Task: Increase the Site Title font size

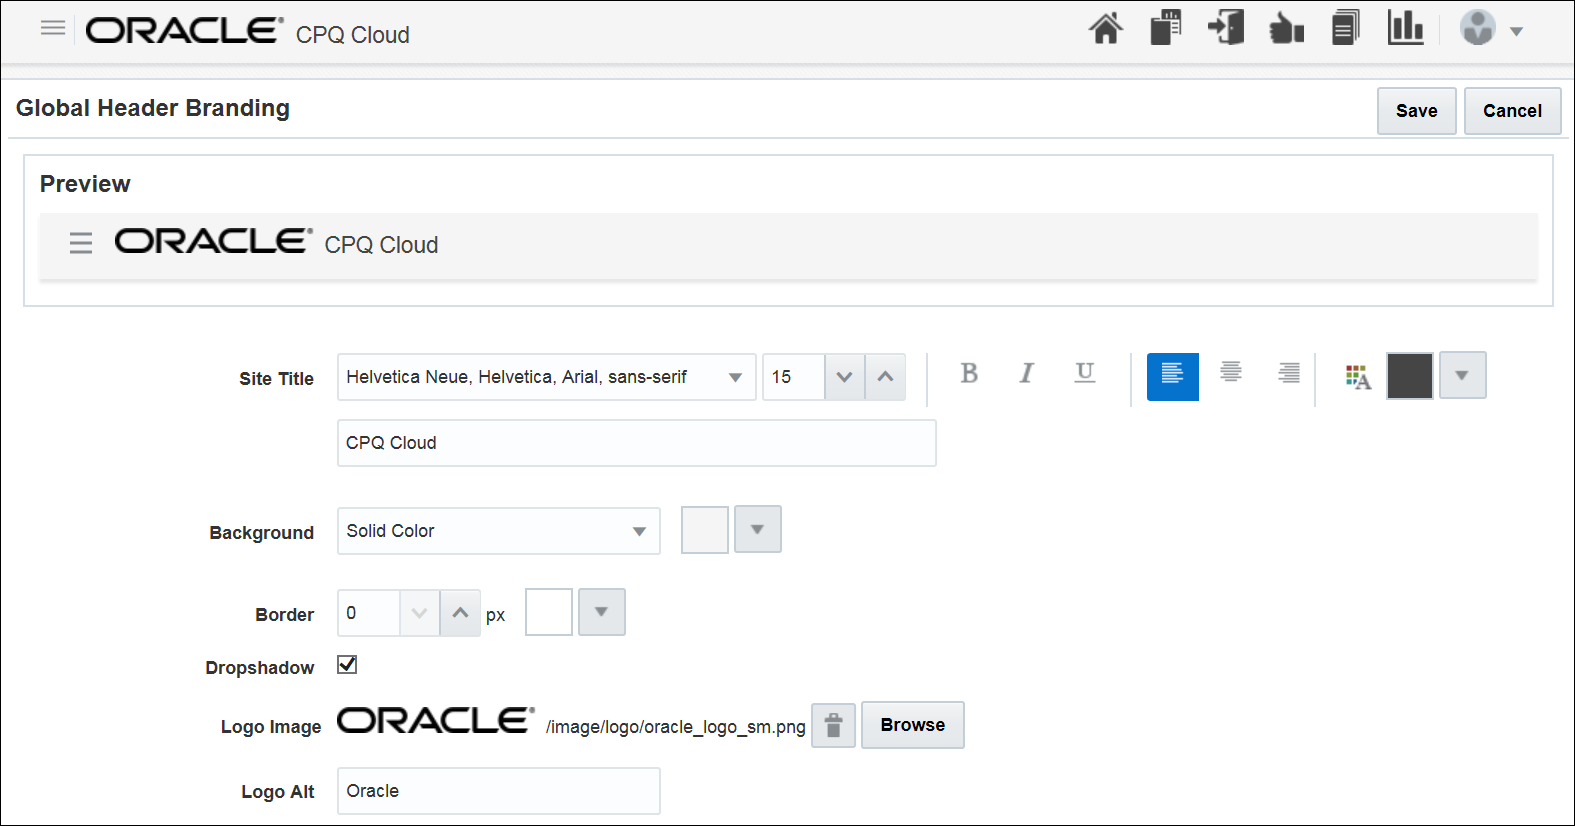Action: click(x=885, y=377)
